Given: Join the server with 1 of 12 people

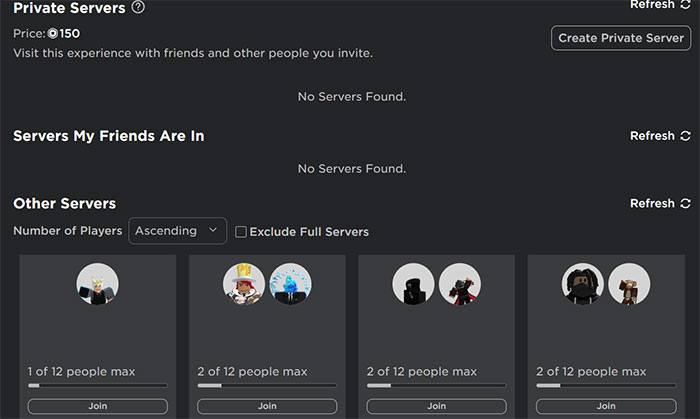Looking at the screenshot, I should coord(98,406).
